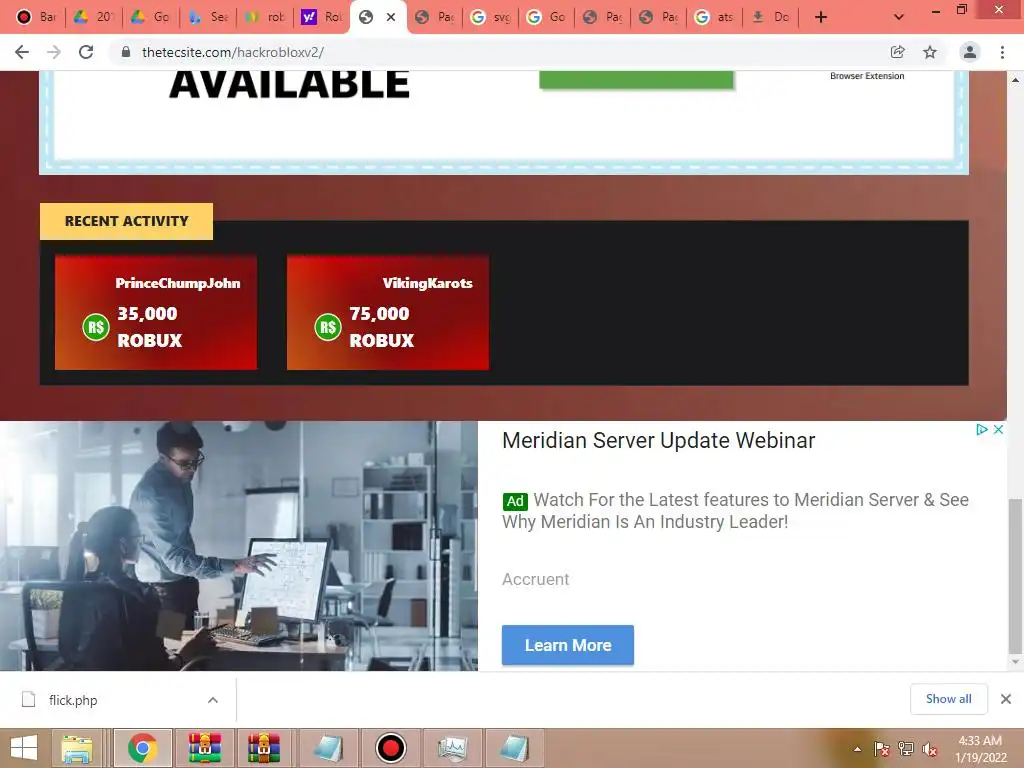This screenshot has height=768, width=1024.
Task: Open a new tab with plus button
Action: 821,17
